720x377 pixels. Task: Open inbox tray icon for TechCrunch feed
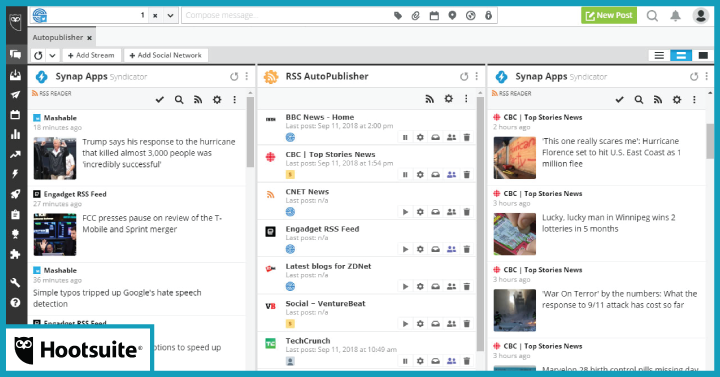tap(435, 361)
